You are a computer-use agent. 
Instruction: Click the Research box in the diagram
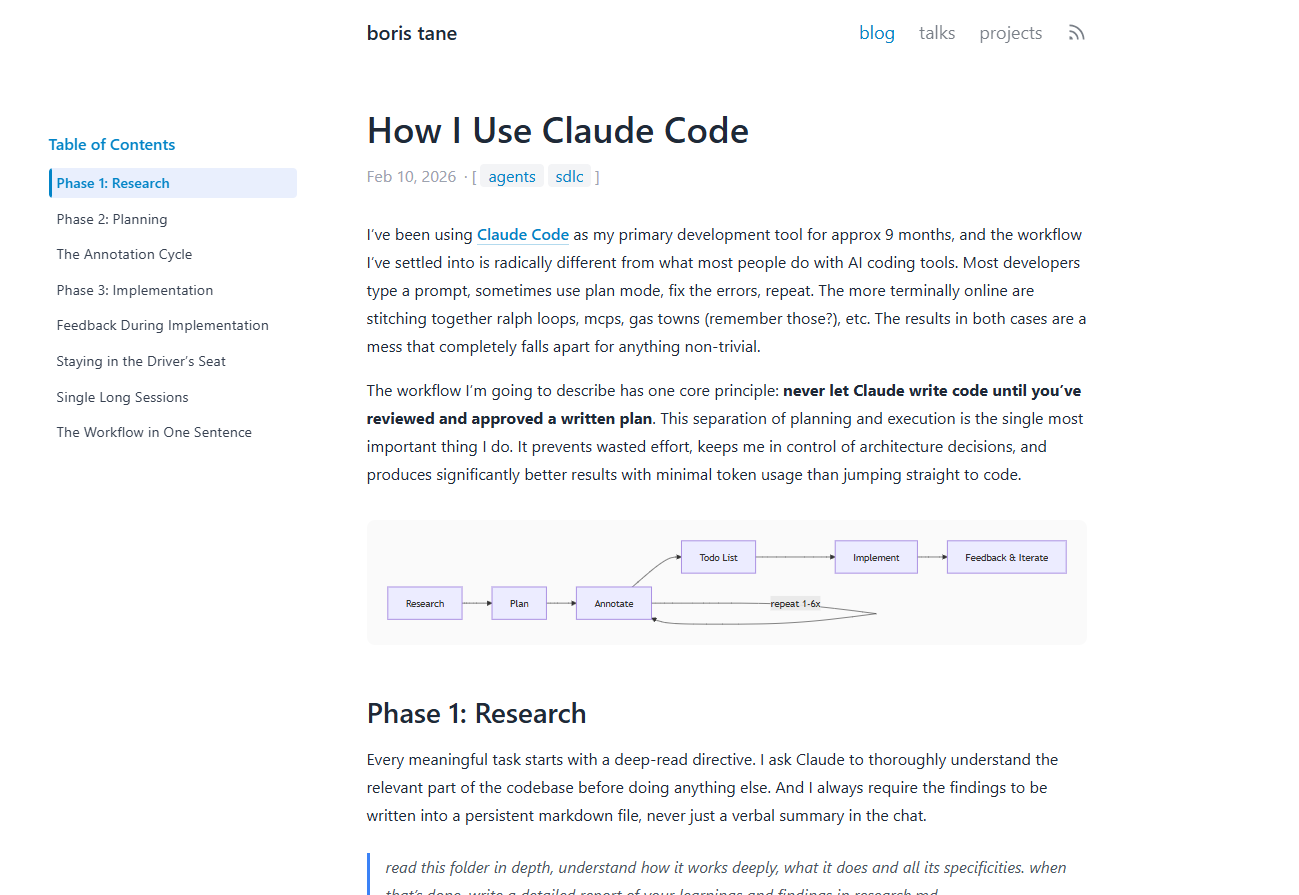click(x=425, y=603)
